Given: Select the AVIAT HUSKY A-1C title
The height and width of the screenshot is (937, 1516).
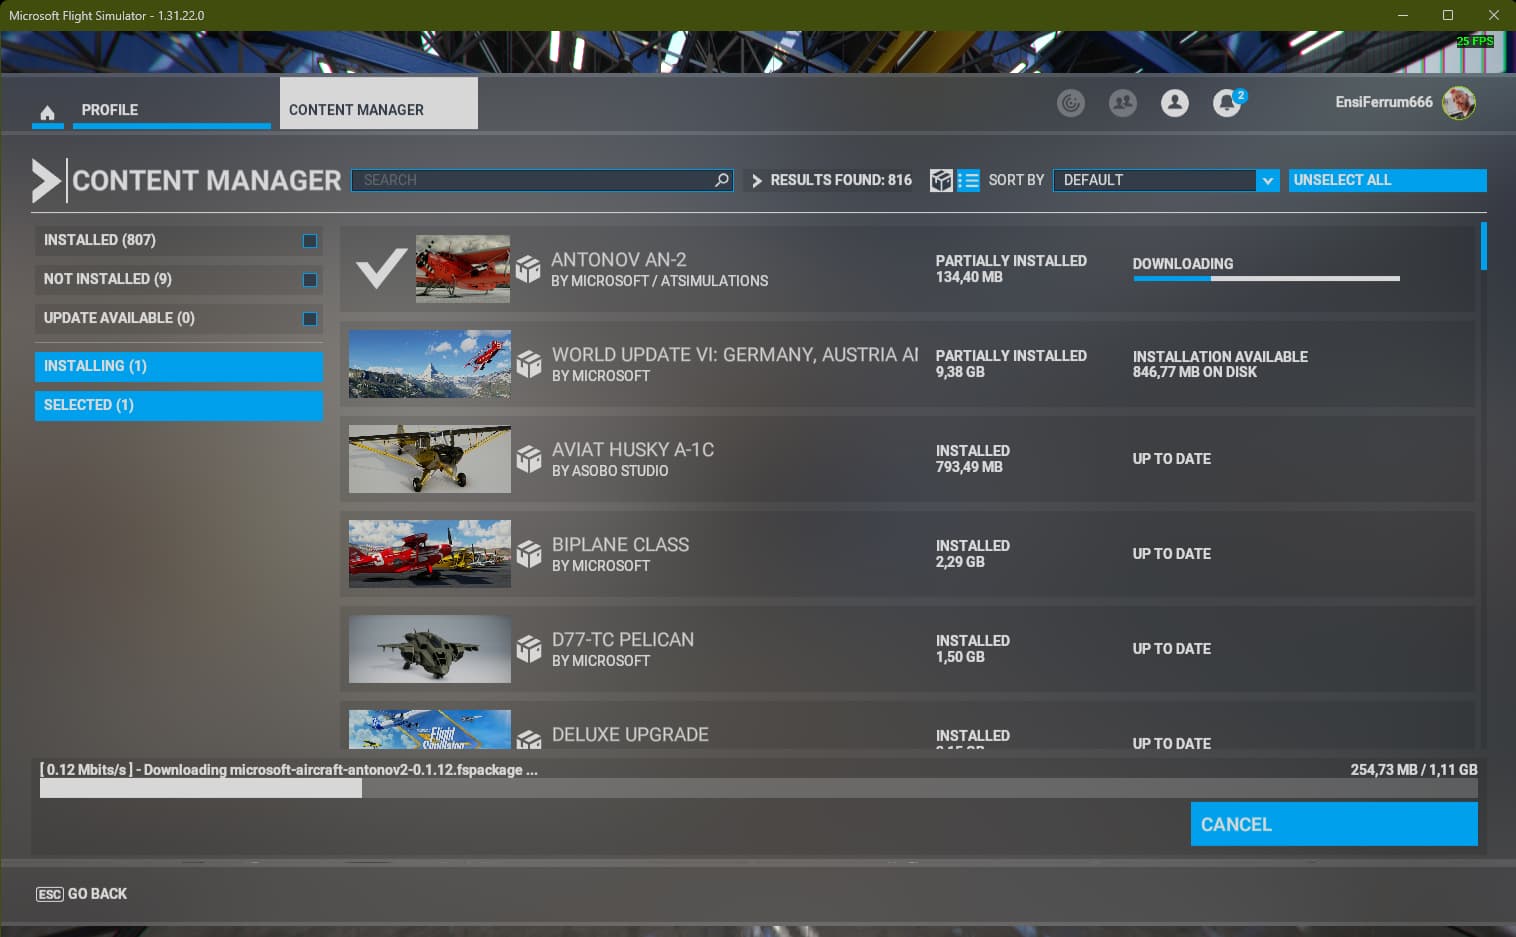Looking at the screenshot, I should (633, 450).
